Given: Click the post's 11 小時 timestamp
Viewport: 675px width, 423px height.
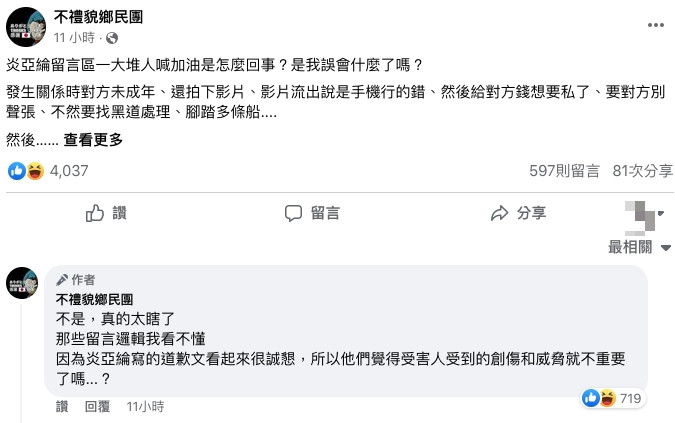Looking at the screenshot, I should [x=74, y=37].
